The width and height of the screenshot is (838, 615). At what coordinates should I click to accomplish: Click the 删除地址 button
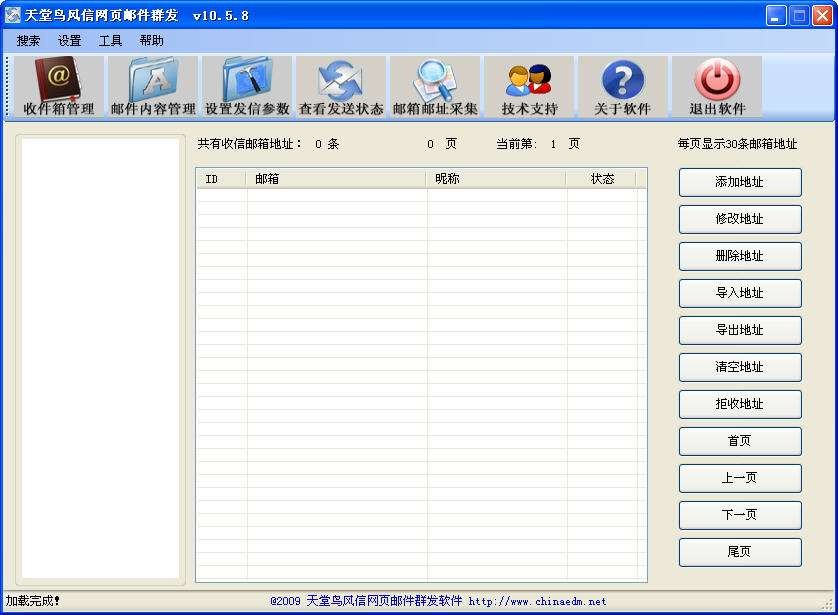740,256
